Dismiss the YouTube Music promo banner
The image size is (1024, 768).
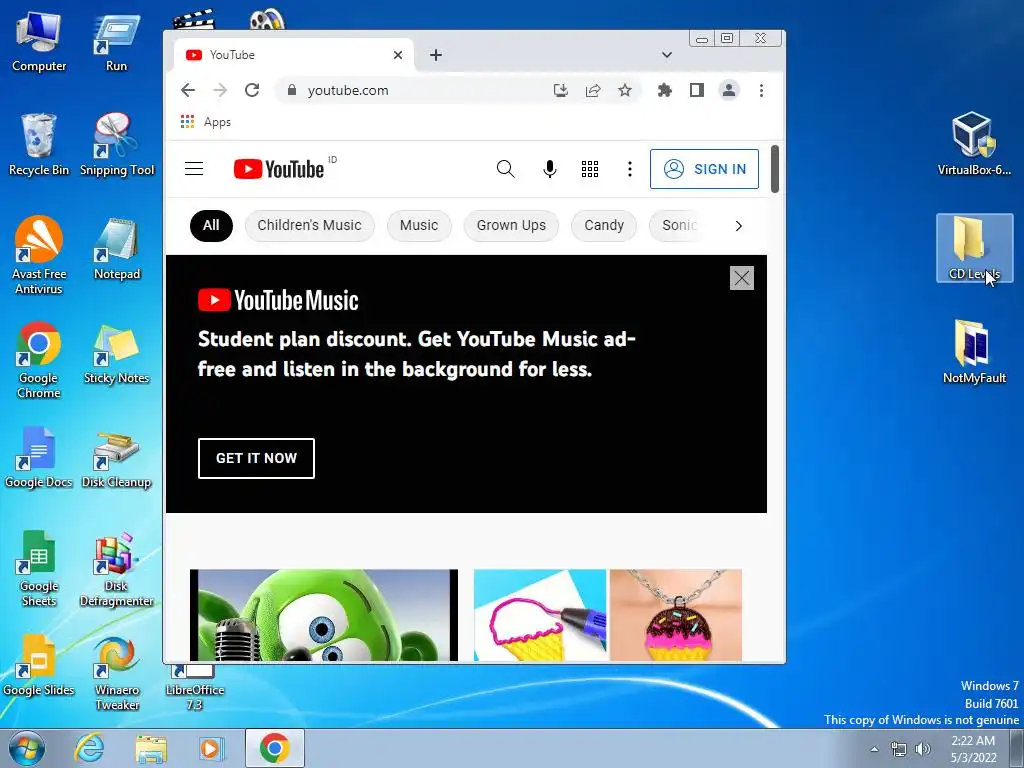tap(742, 278)
